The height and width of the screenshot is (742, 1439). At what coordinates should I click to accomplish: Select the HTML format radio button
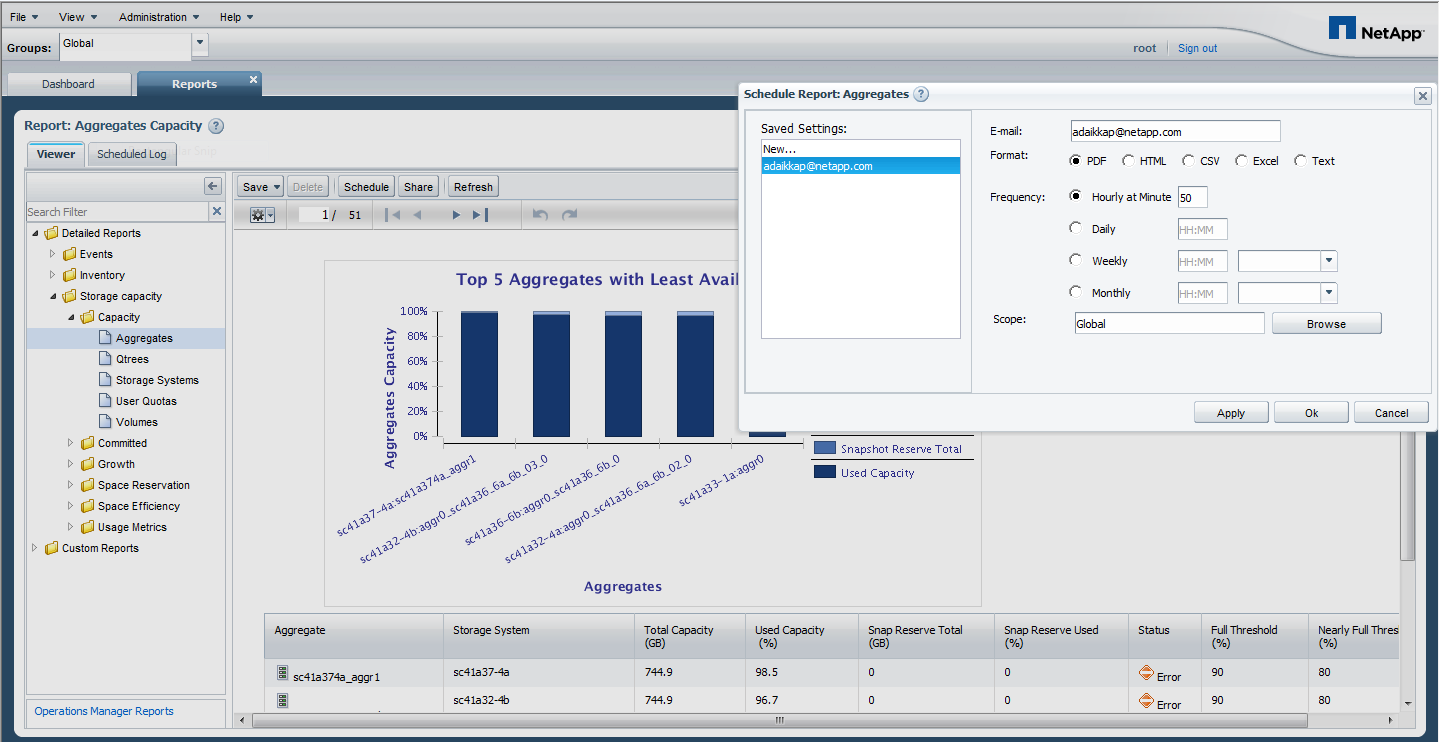point(1128,161)
